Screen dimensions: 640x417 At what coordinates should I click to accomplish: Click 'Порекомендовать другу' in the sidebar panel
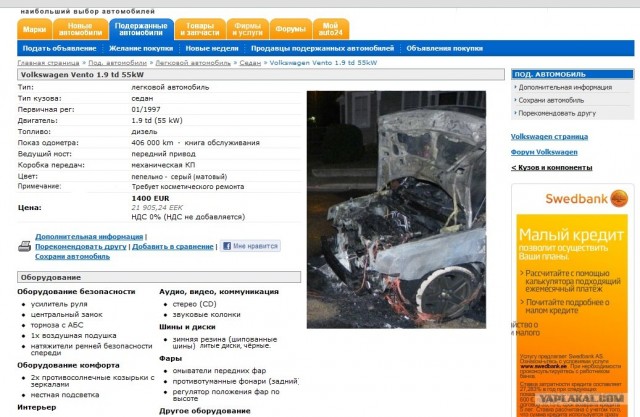tap(557, 113)
